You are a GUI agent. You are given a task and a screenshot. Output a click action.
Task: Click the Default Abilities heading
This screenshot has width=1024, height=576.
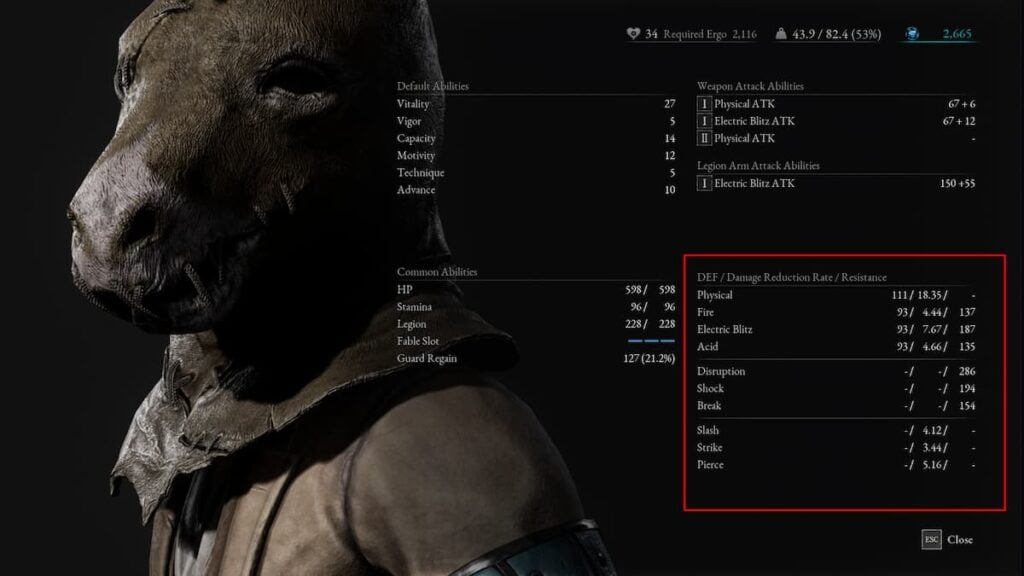click(432, 86)
